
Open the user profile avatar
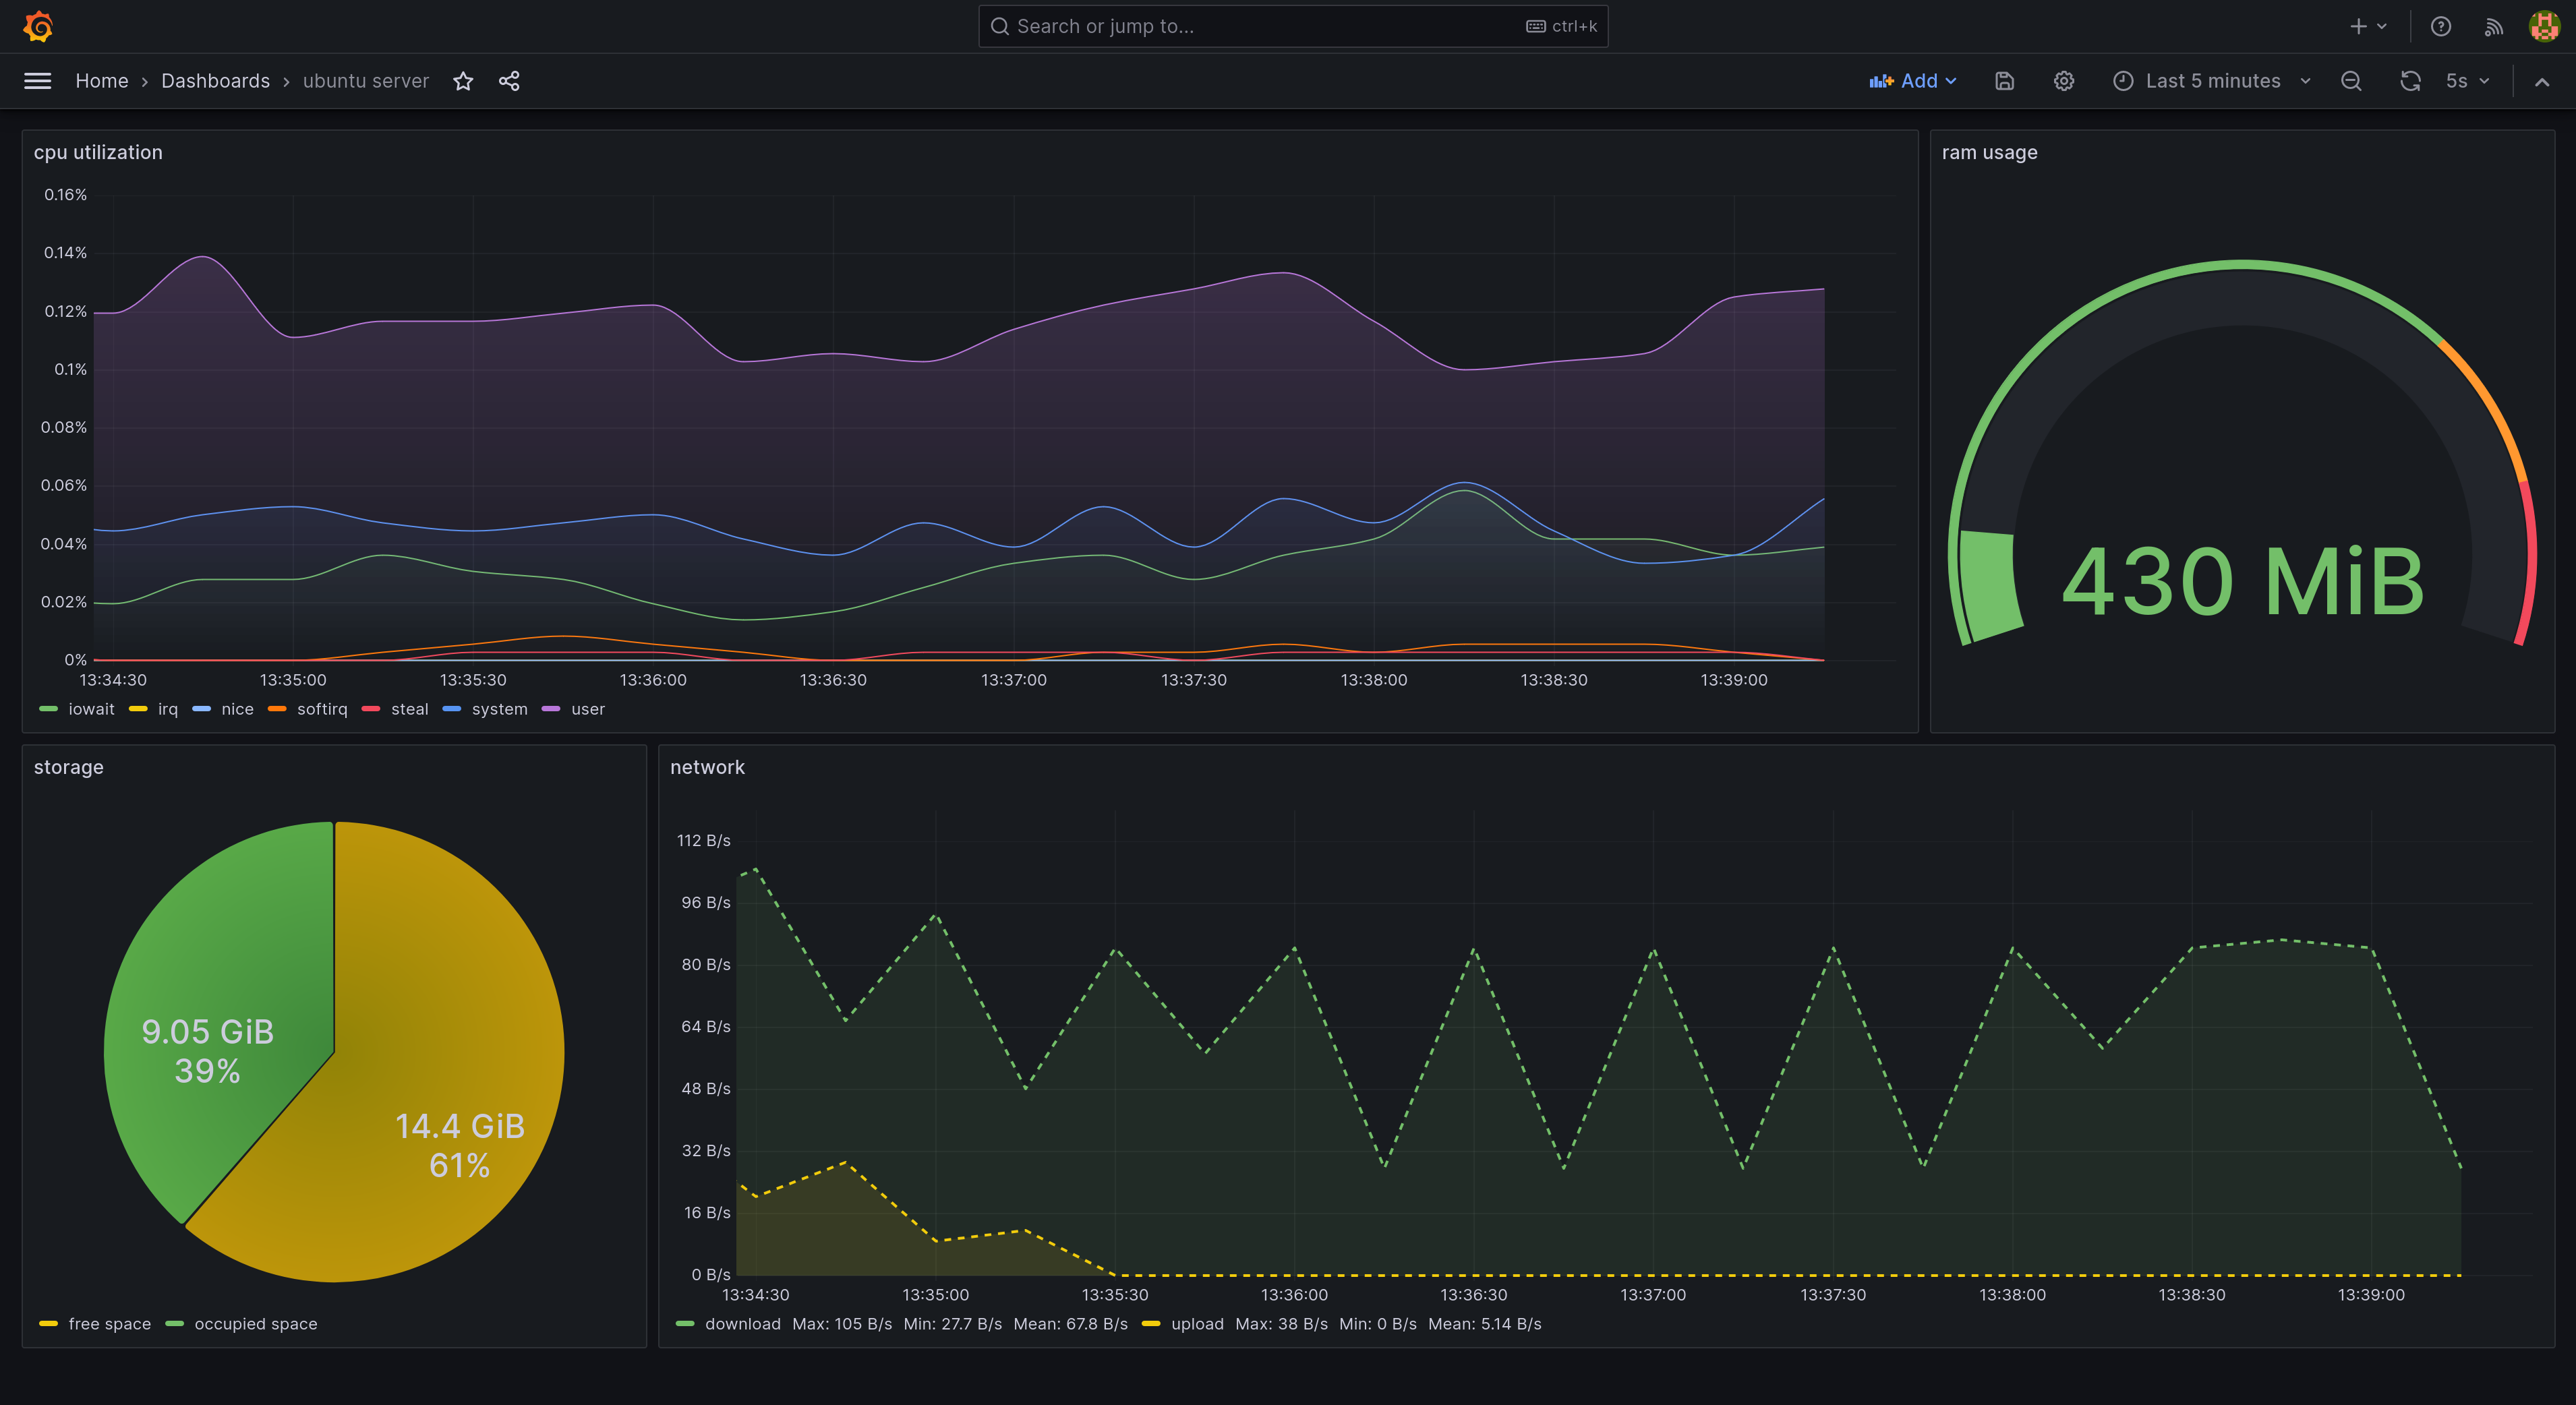2544,26
